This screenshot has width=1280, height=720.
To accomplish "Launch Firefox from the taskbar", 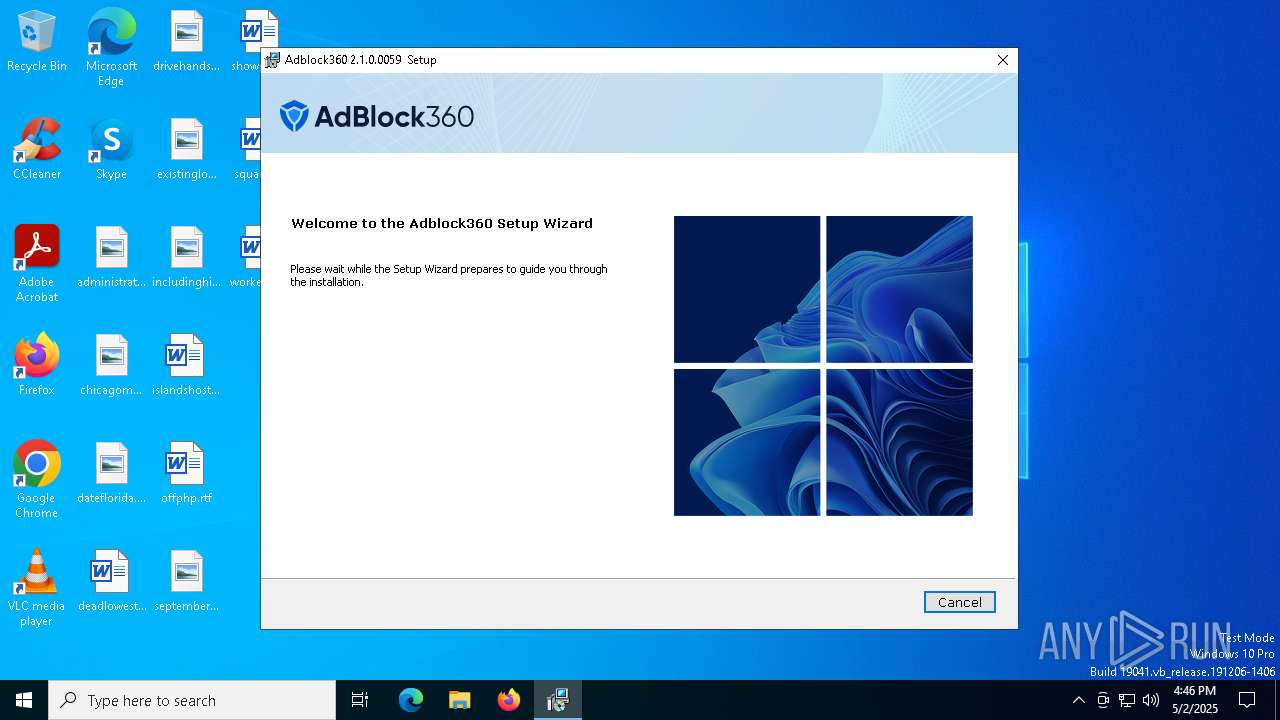I will 509,700.
